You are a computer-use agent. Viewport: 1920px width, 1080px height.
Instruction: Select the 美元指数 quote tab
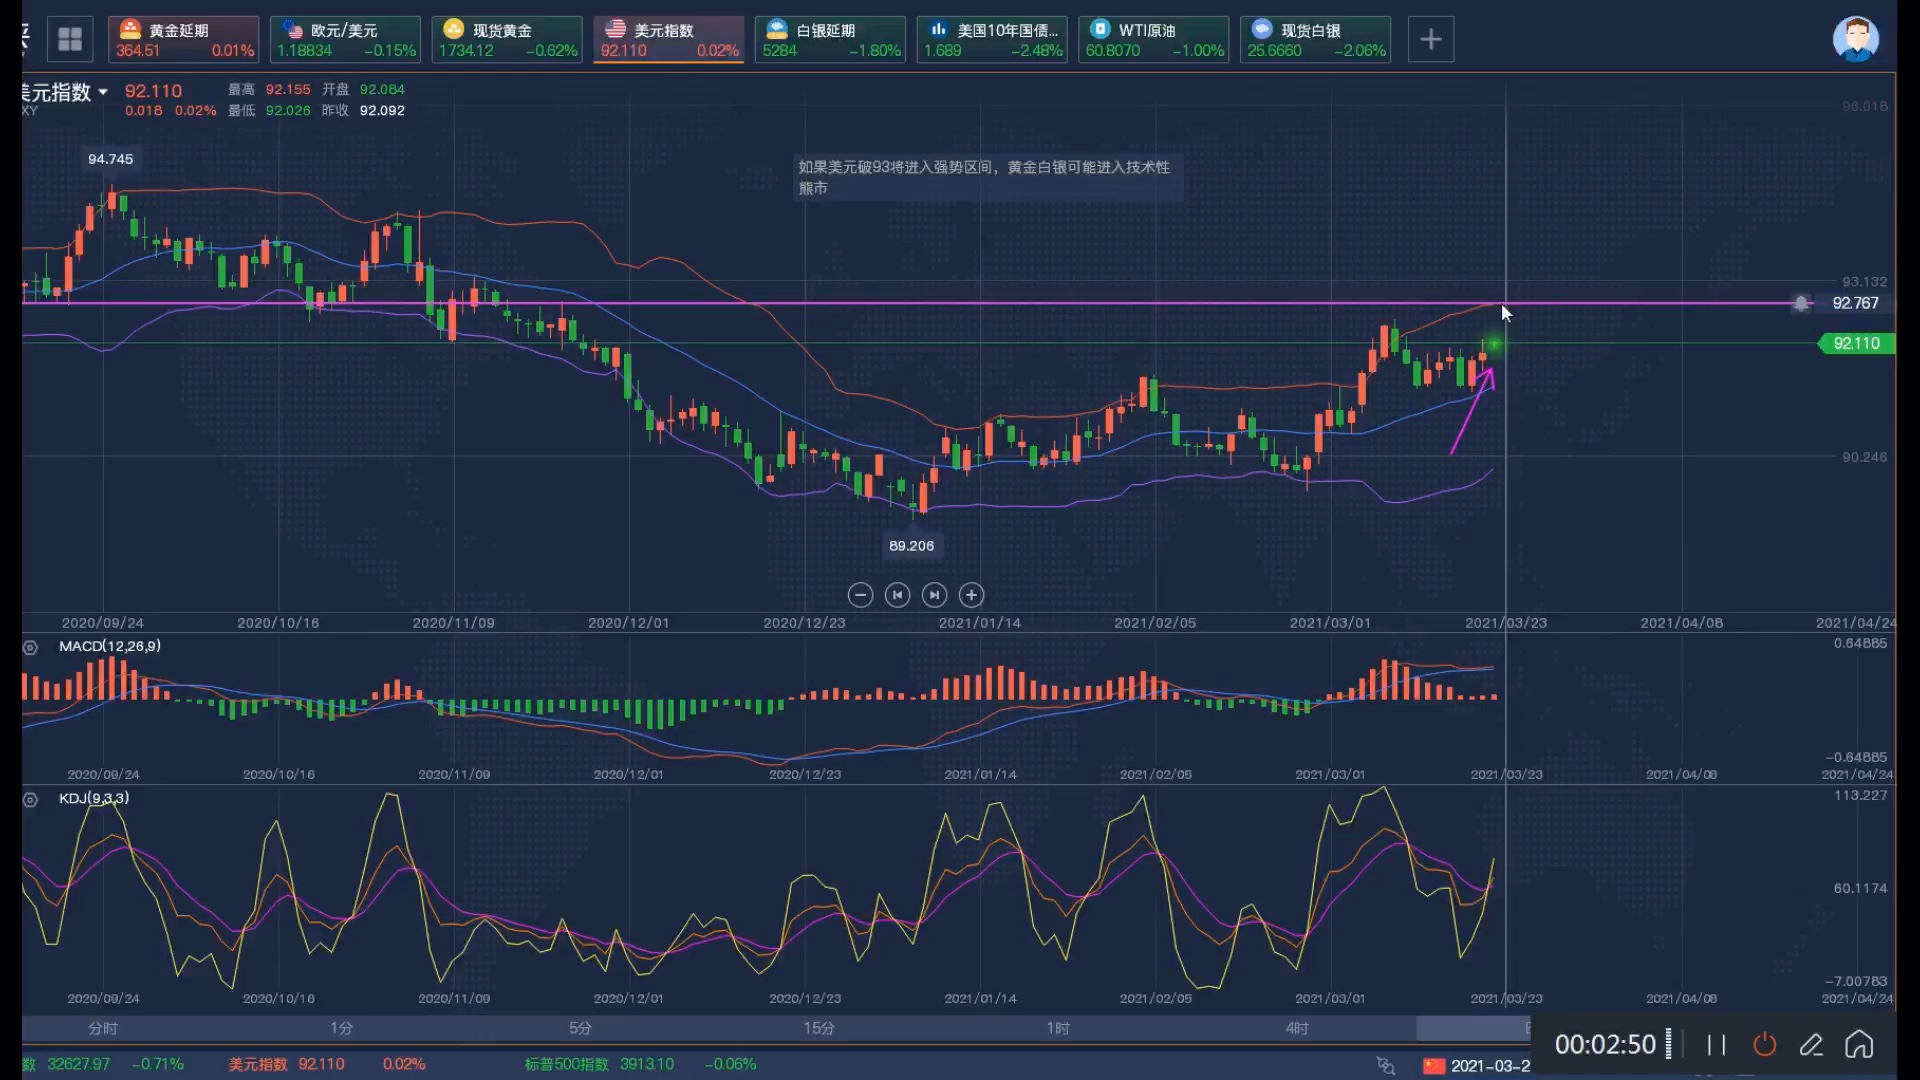(668, 39)
